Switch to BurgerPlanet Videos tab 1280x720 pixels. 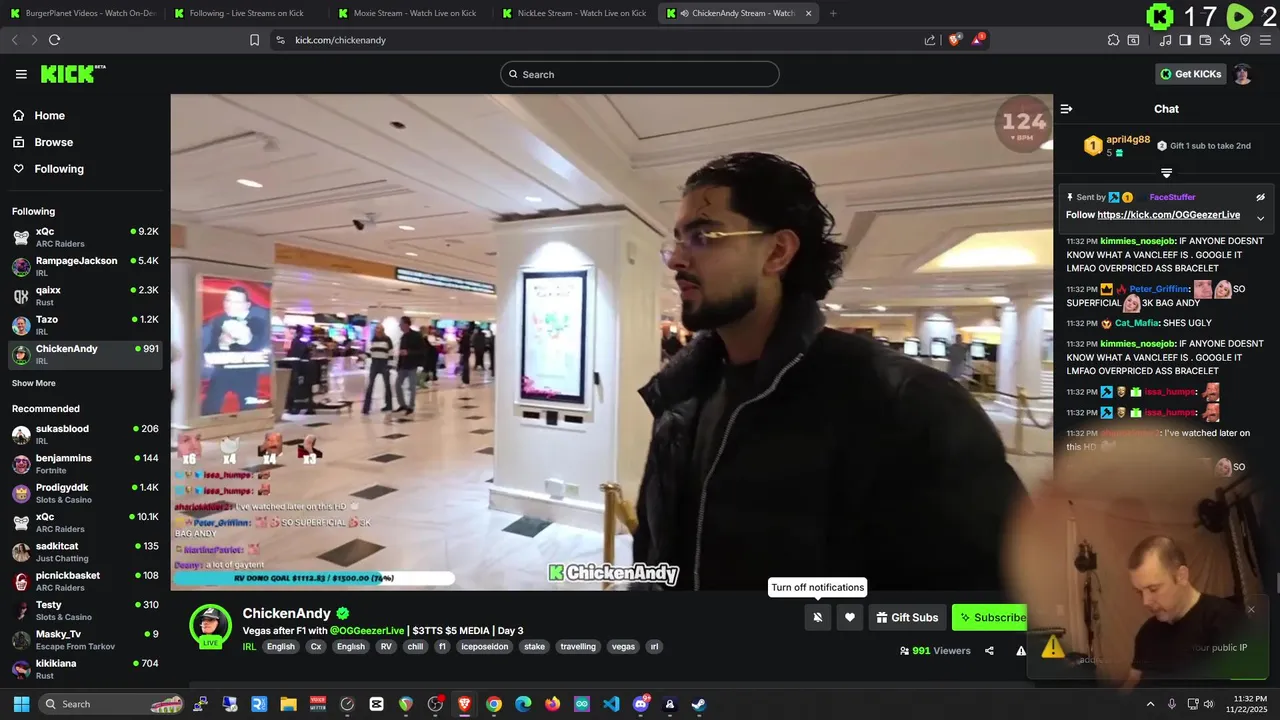[x=81, y=13]
